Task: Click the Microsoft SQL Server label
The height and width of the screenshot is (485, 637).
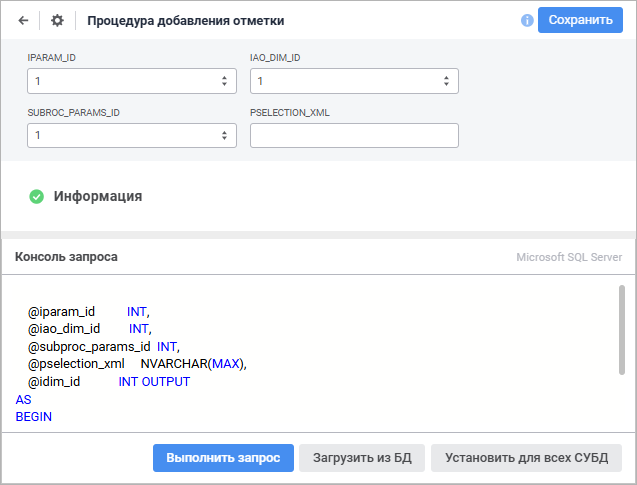Action: pyautogui.click(x=568, y=257)
